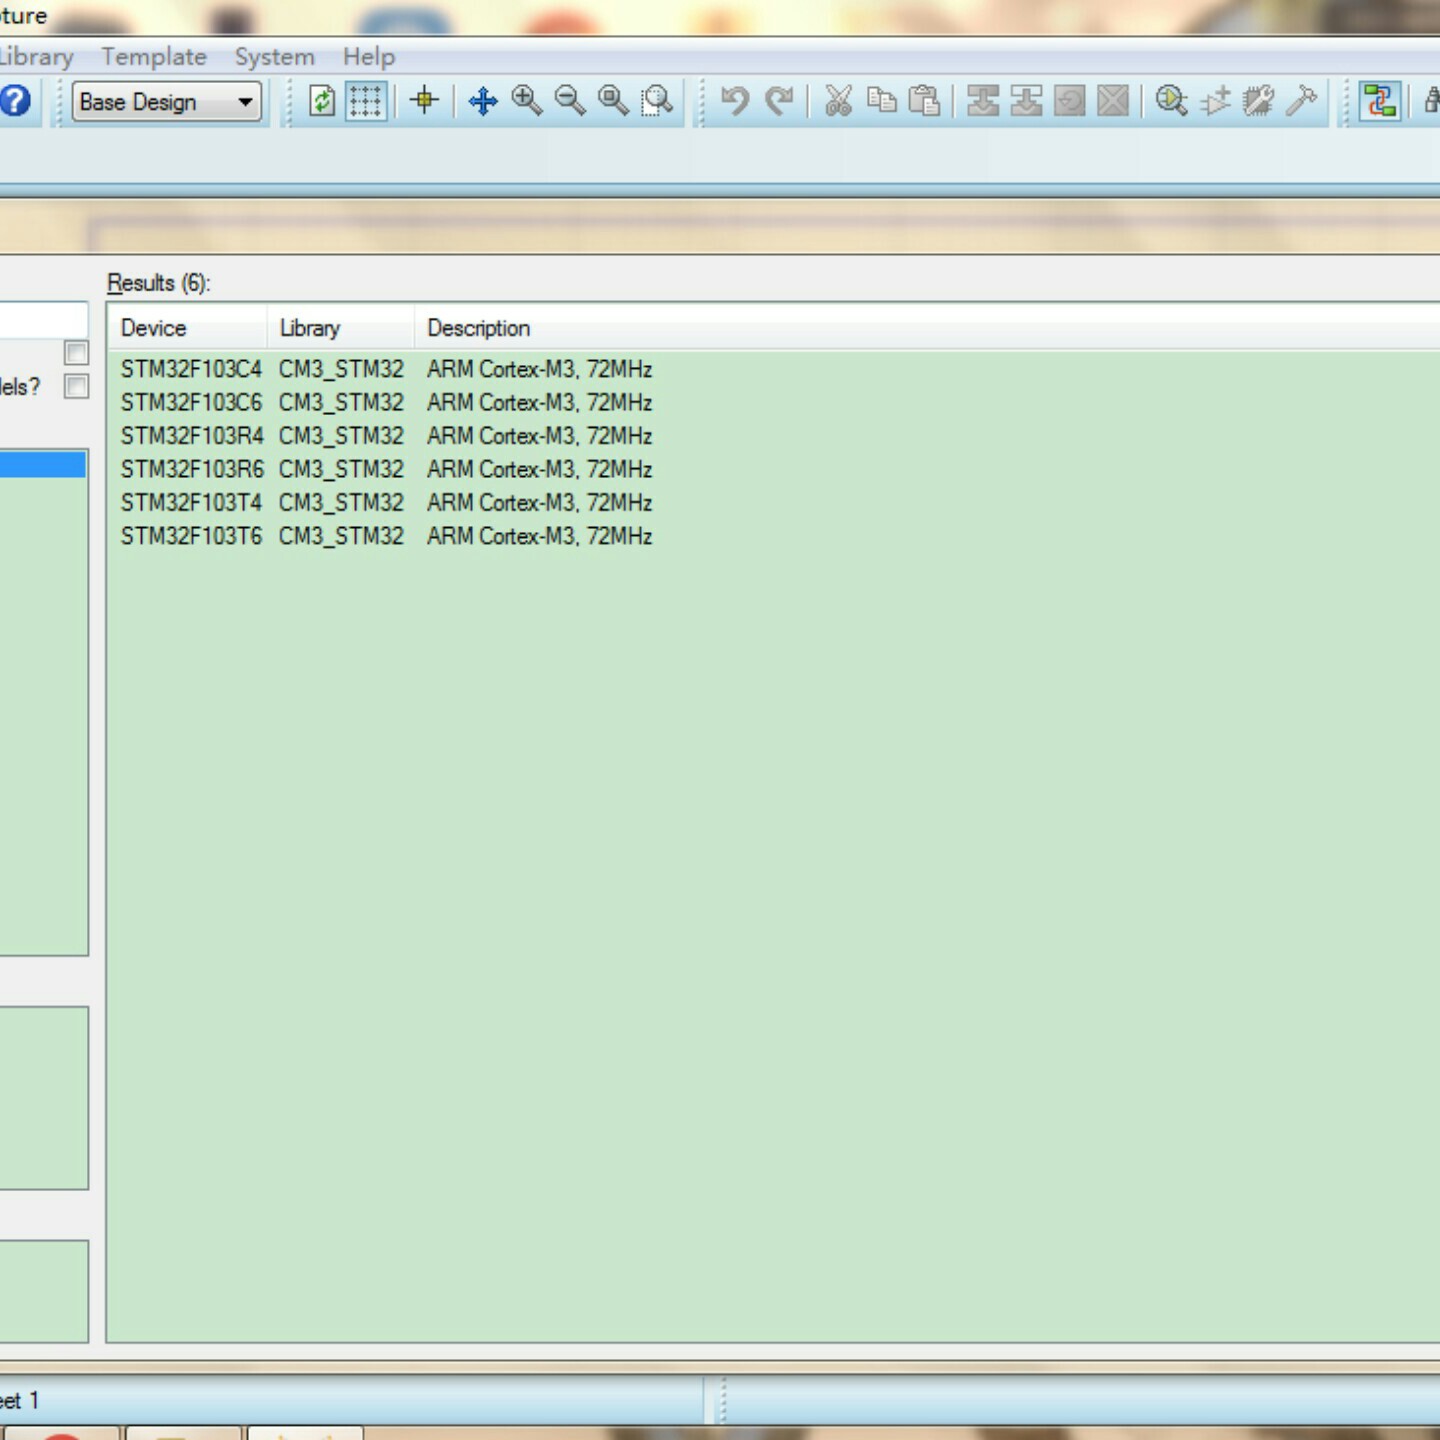Click the pan/center view icon
Screen dimensions: 1440x1440
[483, 101]
